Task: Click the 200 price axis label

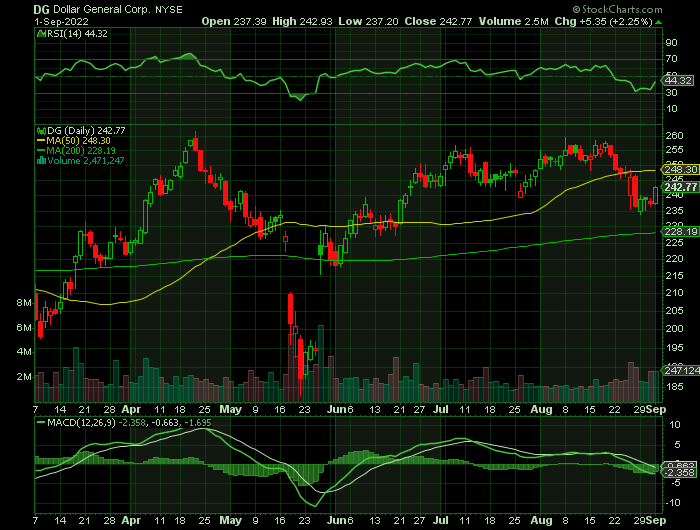Action: point(674,329)
